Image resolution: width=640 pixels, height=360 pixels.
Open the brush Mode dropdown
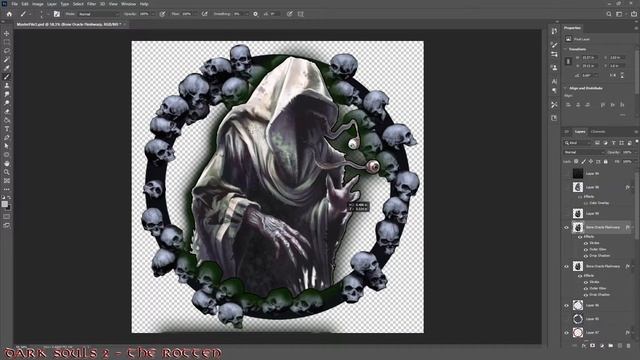coord(98,14)
